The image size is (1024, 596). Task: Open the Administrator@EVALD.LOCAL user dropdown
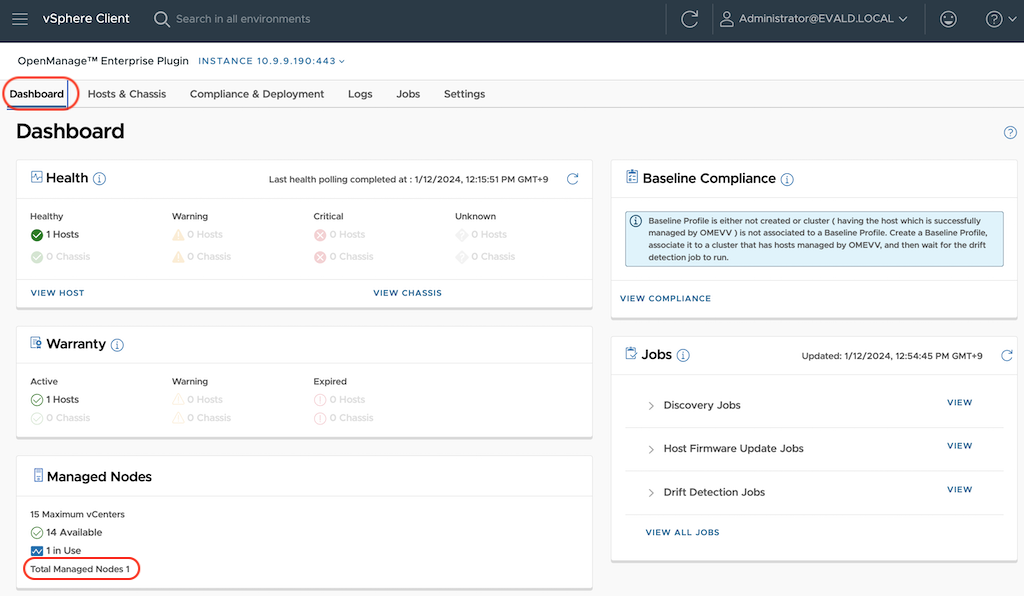pyautogui.click(x=823, y=19)
